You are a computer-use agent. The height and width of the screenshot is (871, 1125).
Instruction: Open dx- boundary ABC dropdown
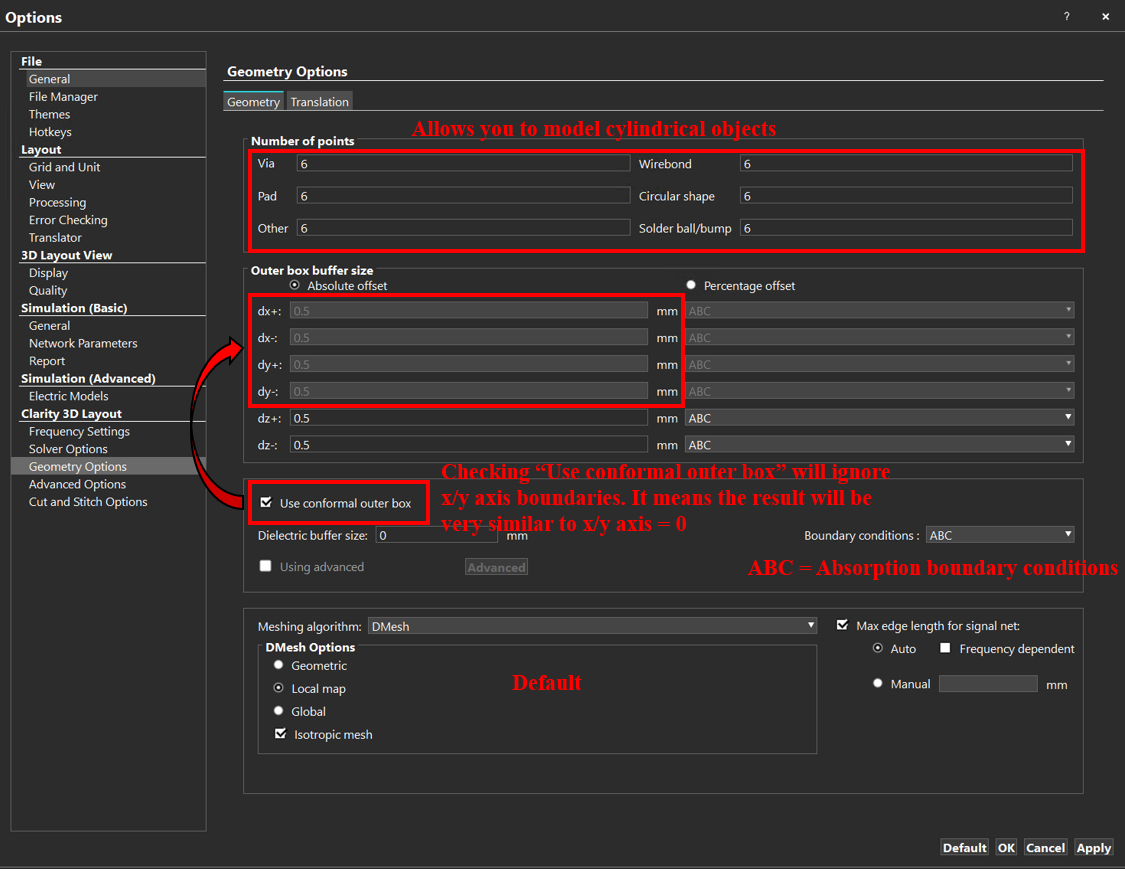[880, 337]
